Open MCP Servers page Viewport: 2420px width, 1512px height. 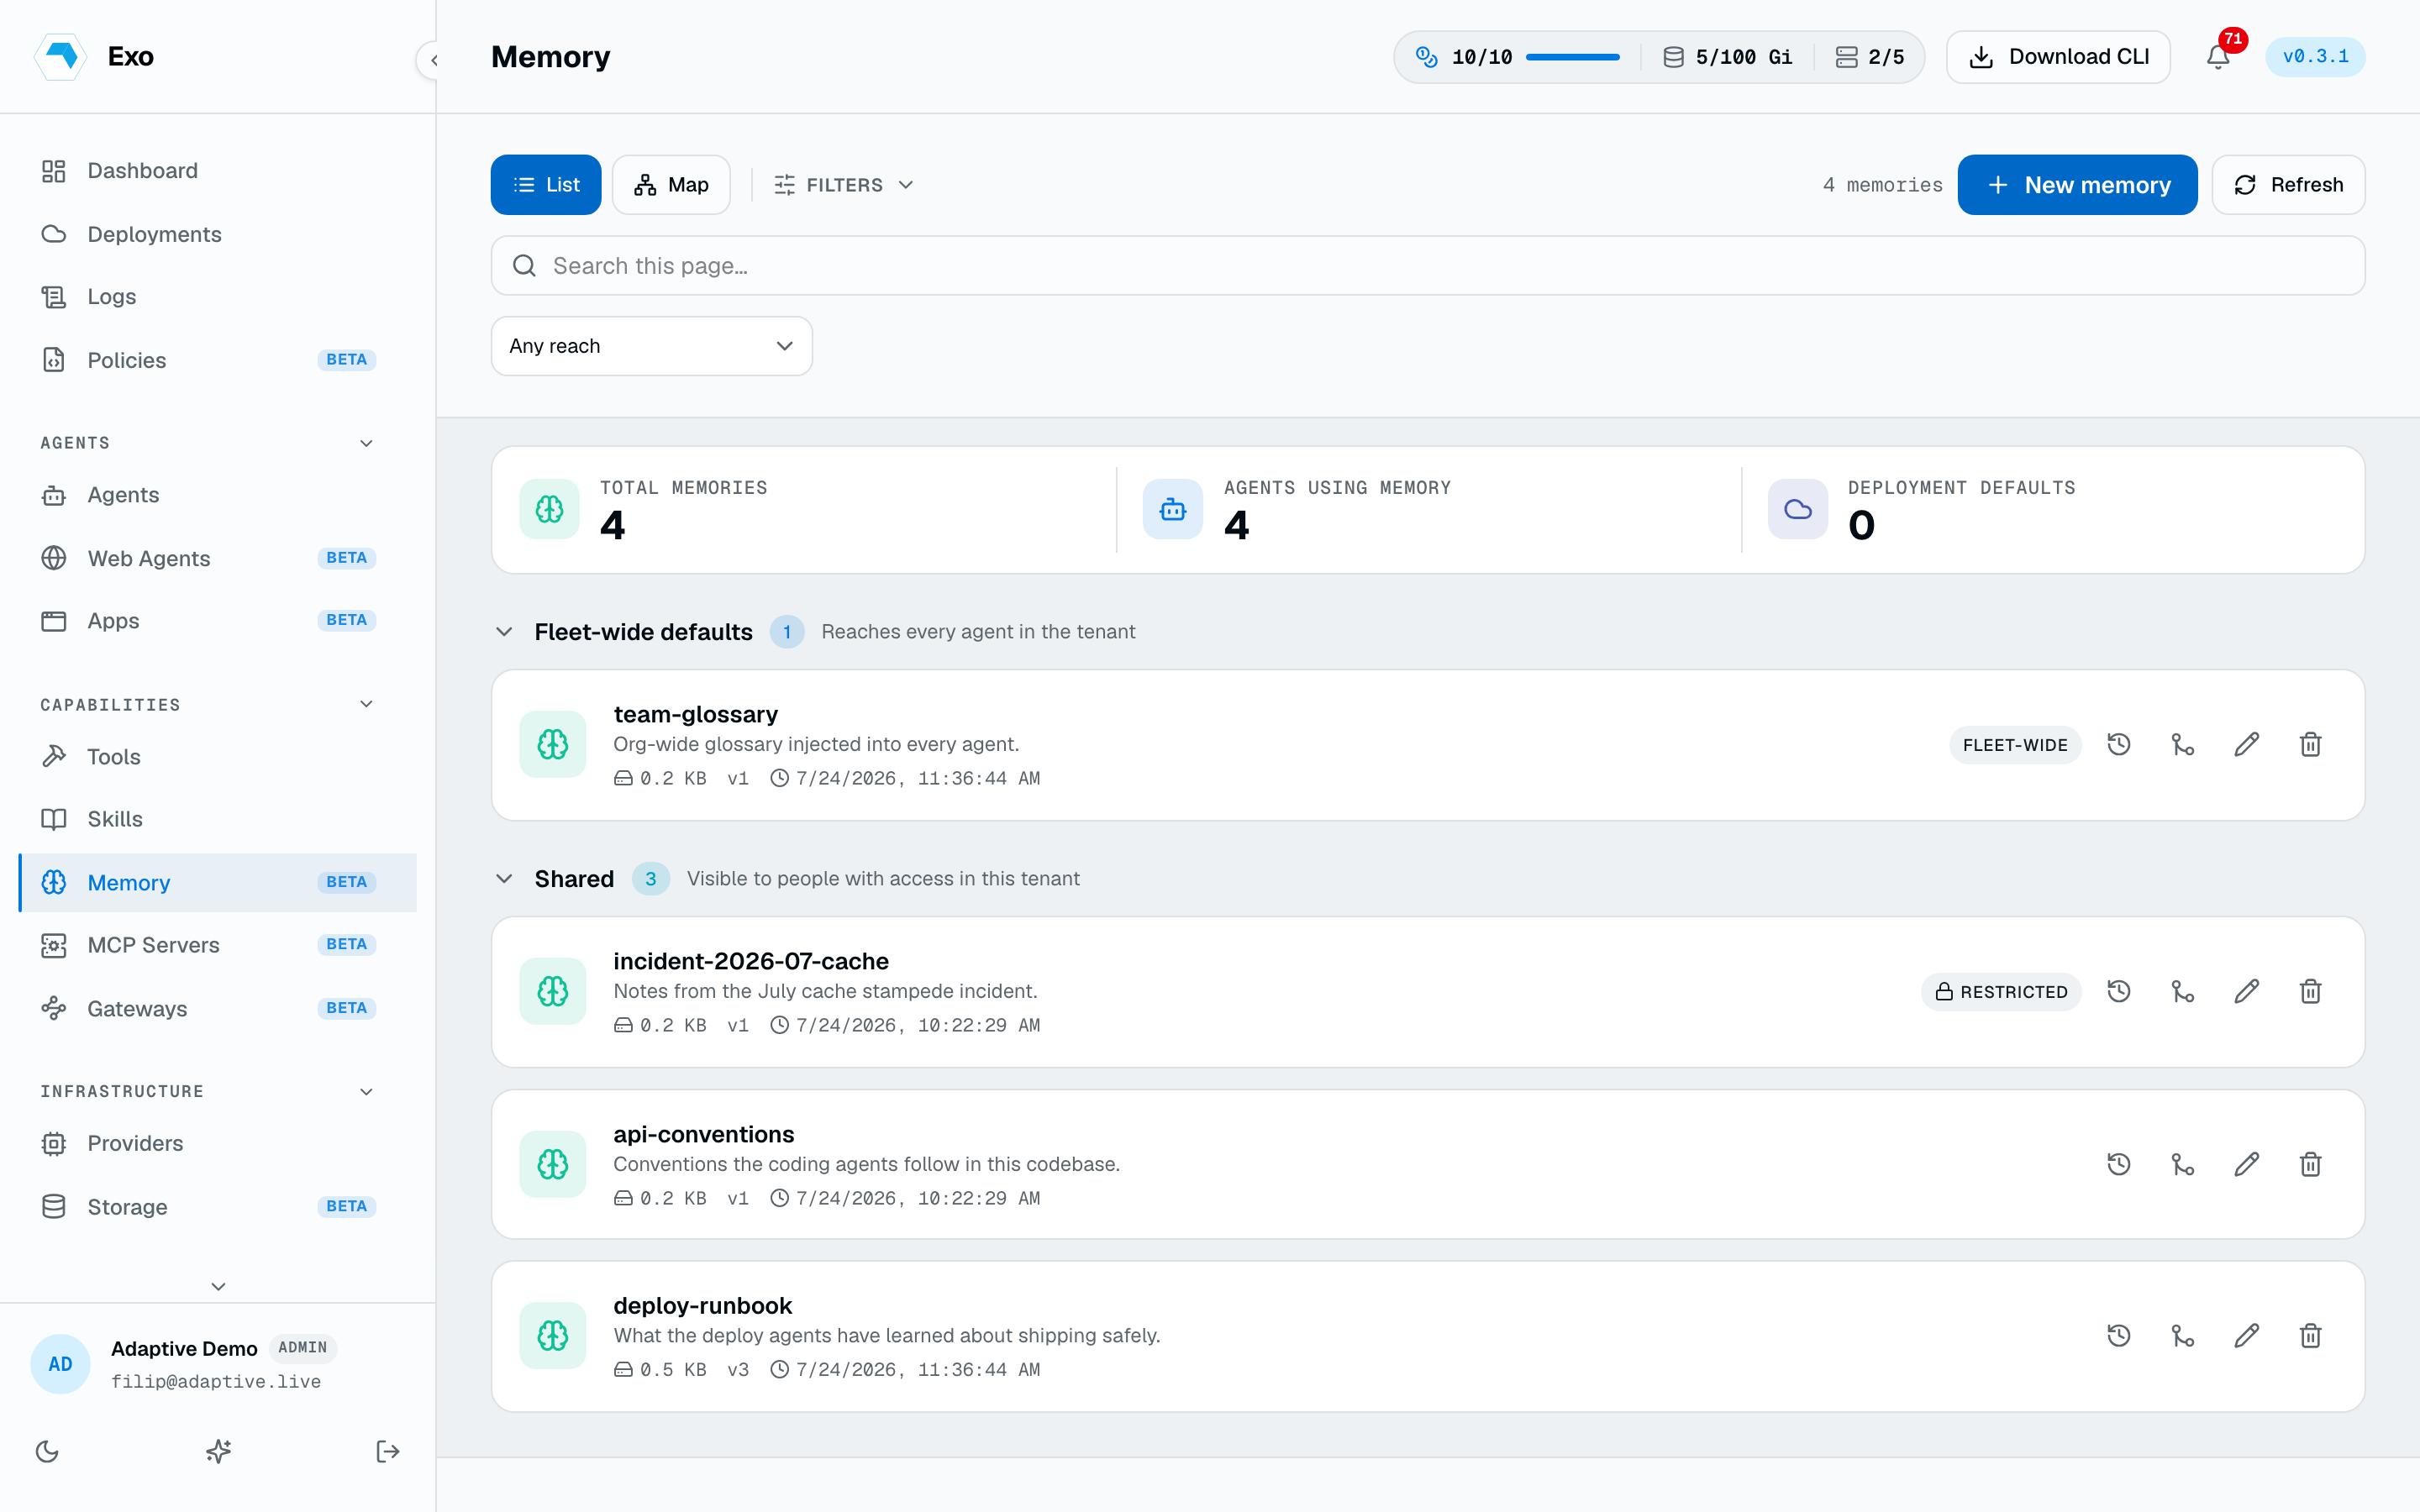[x=218, y=945]
